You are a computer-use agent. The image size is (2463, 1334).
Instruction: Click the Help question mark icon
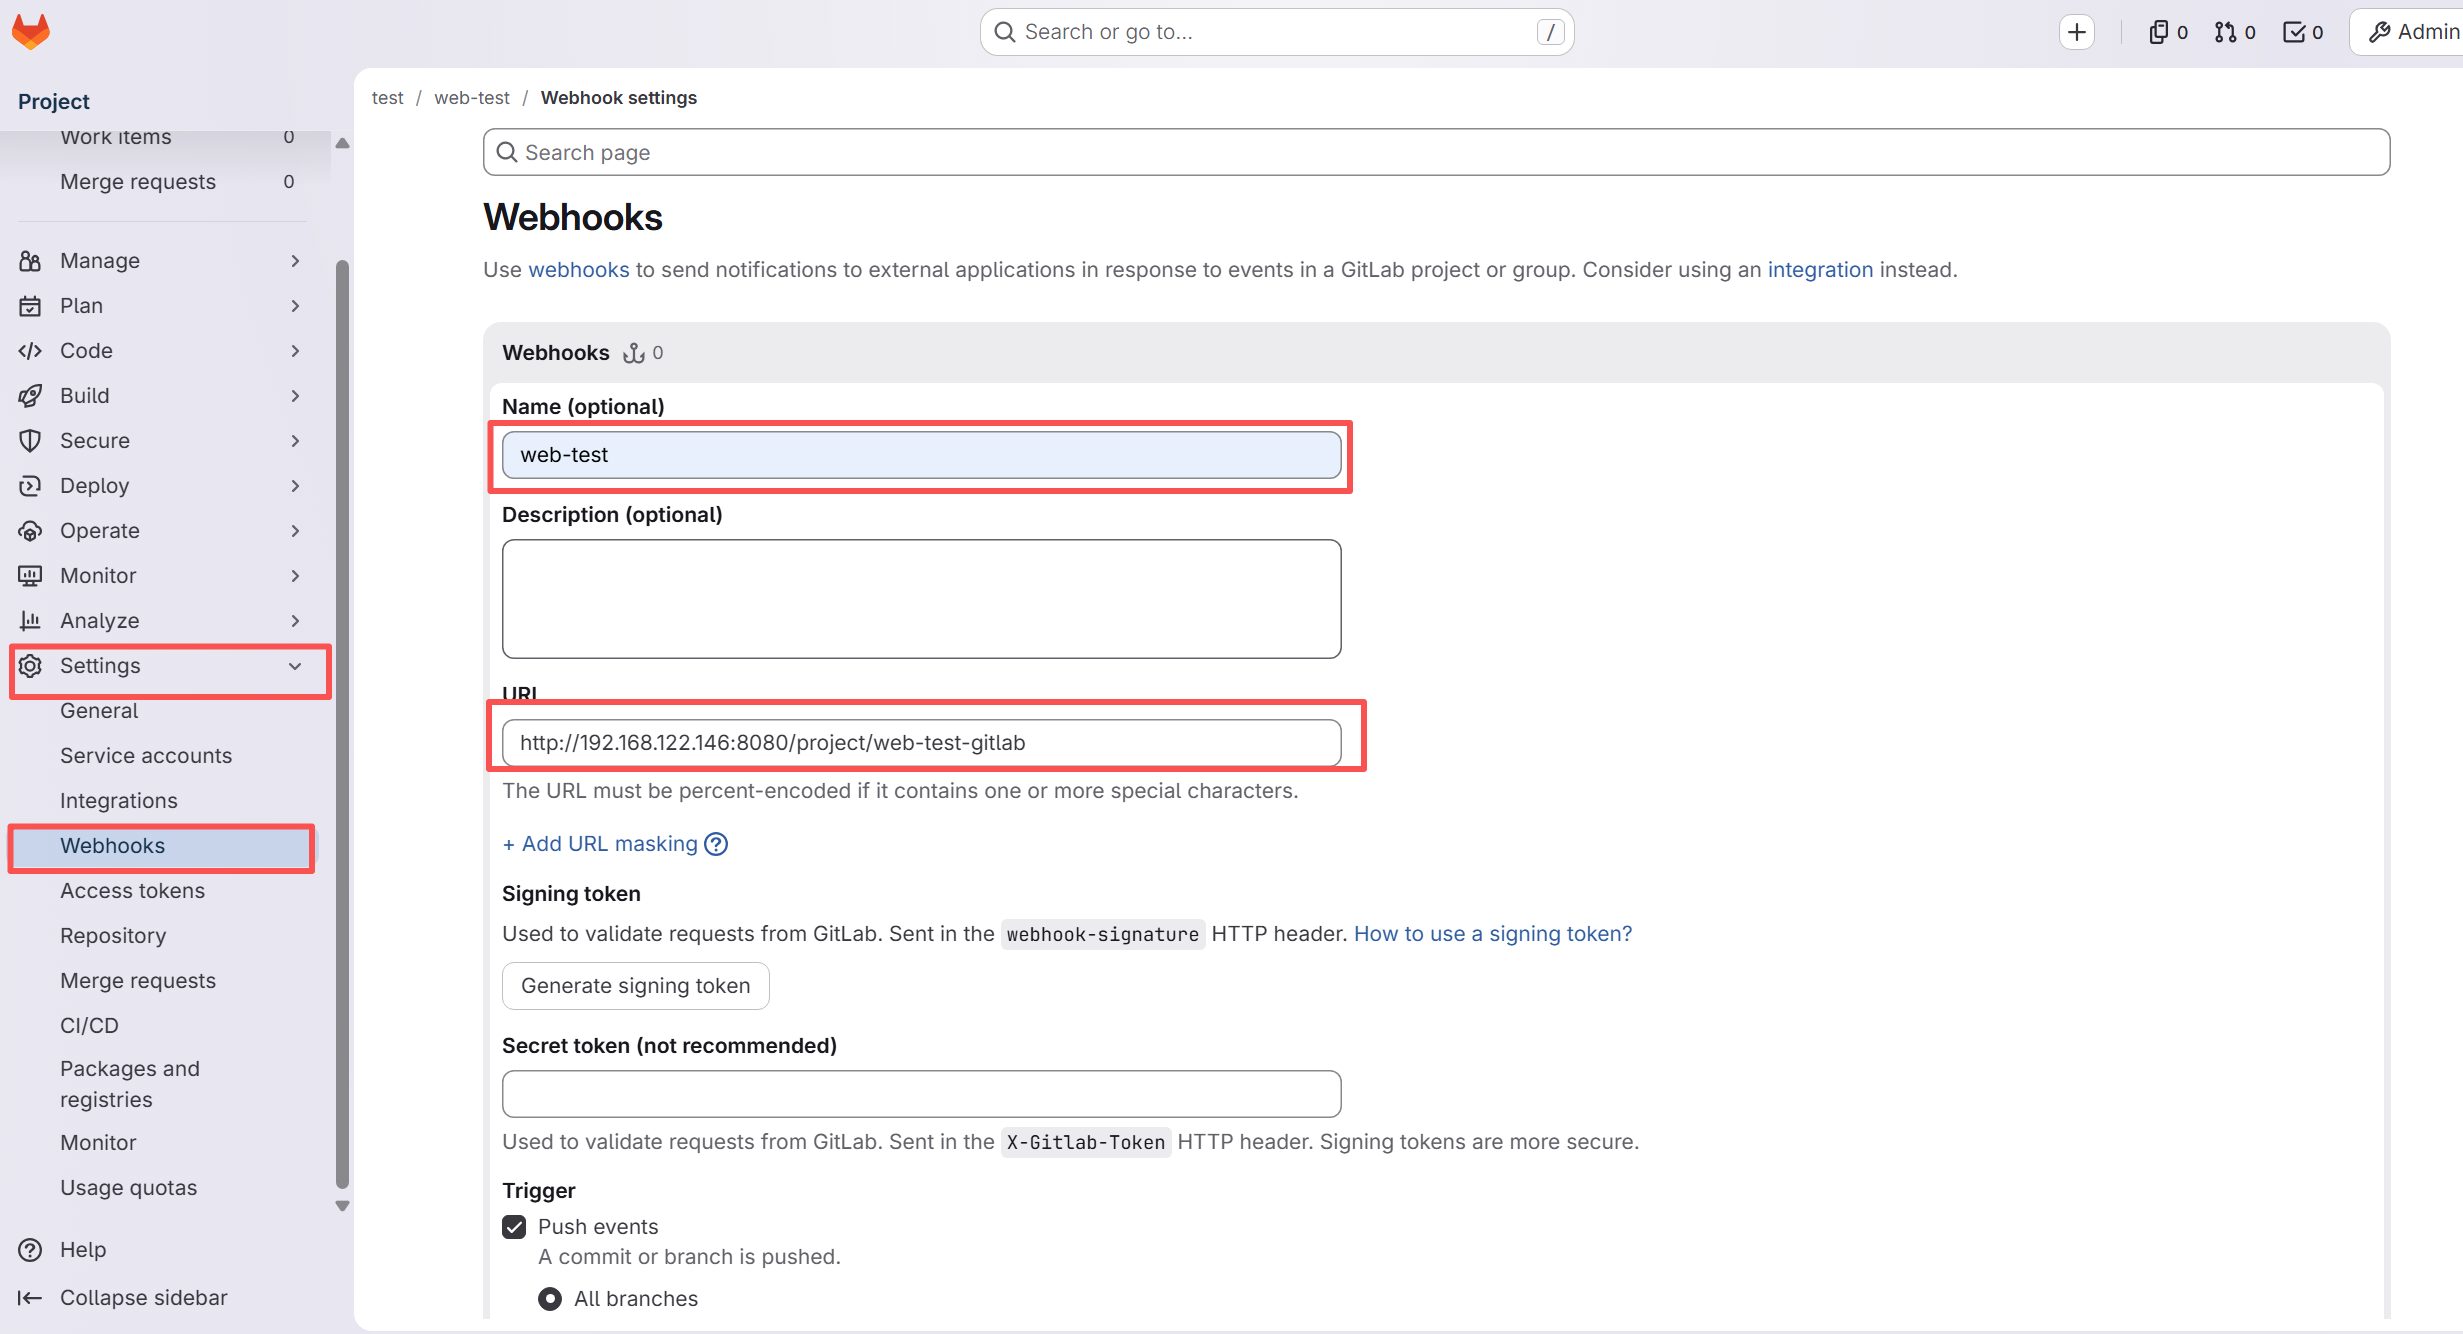coord(30,1250)
